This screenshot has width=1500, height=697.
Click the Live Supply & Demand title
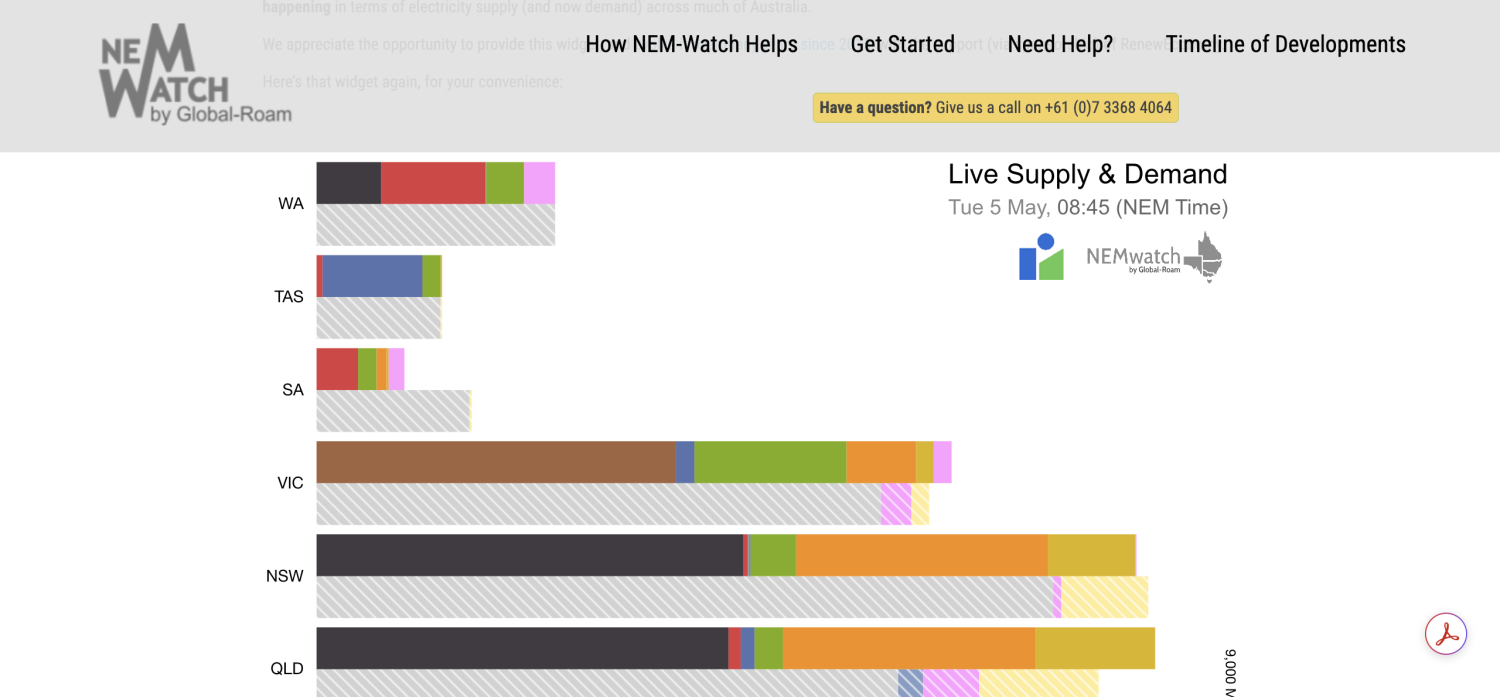point(1088,174)
